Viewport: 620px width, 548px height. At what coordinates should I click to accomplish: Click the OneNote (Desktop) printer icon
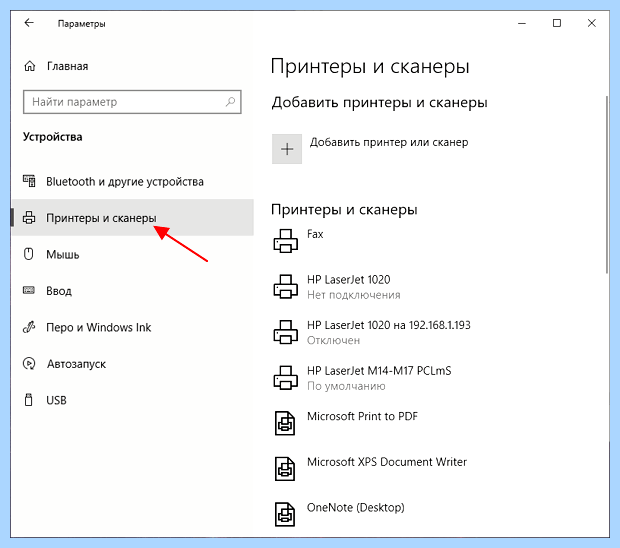(x=285, y=514)
